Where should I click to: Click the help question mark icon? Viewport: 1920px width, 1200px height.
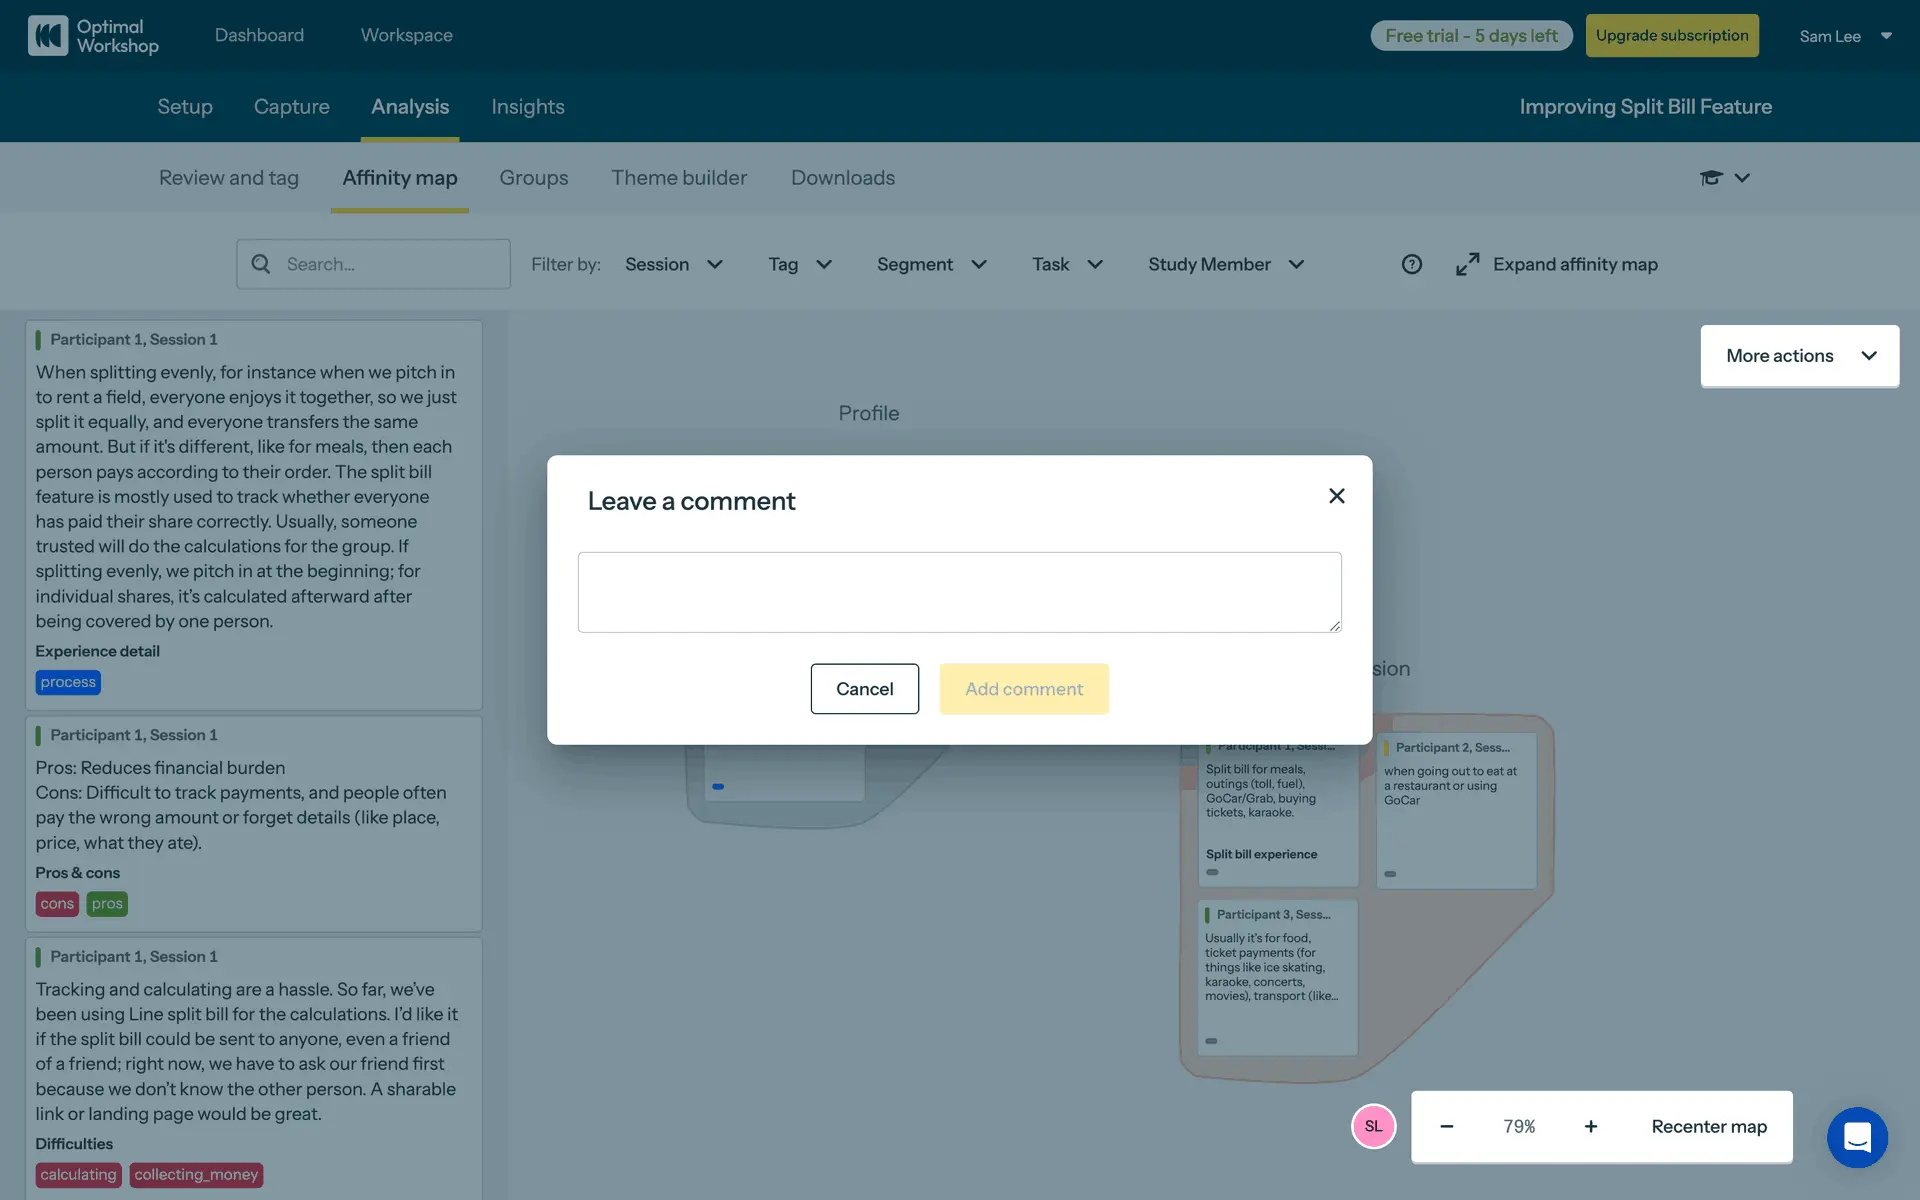[x=1411, y=264]
